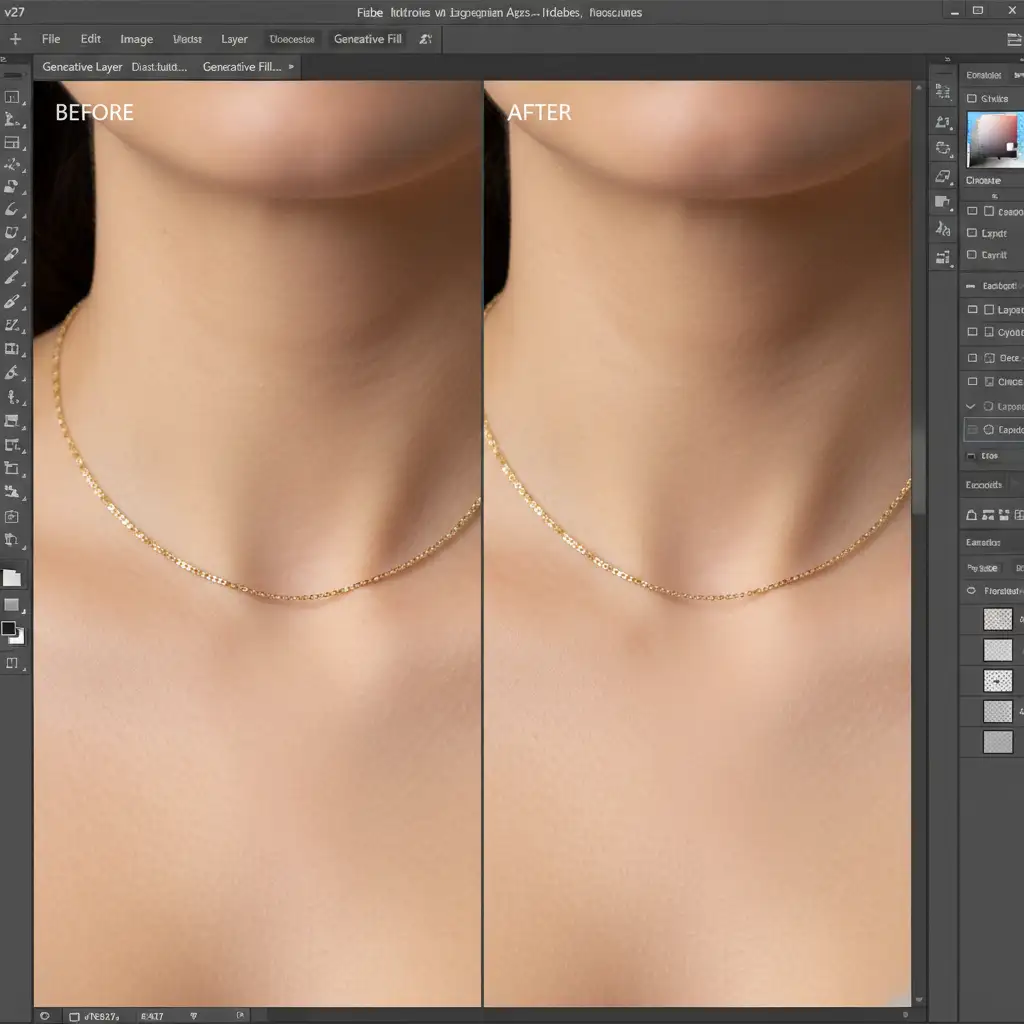Switch to the Generative Layer tab
This screenshot has height=1024, width=1024.
pyautogui.click(x=82, y=67)
